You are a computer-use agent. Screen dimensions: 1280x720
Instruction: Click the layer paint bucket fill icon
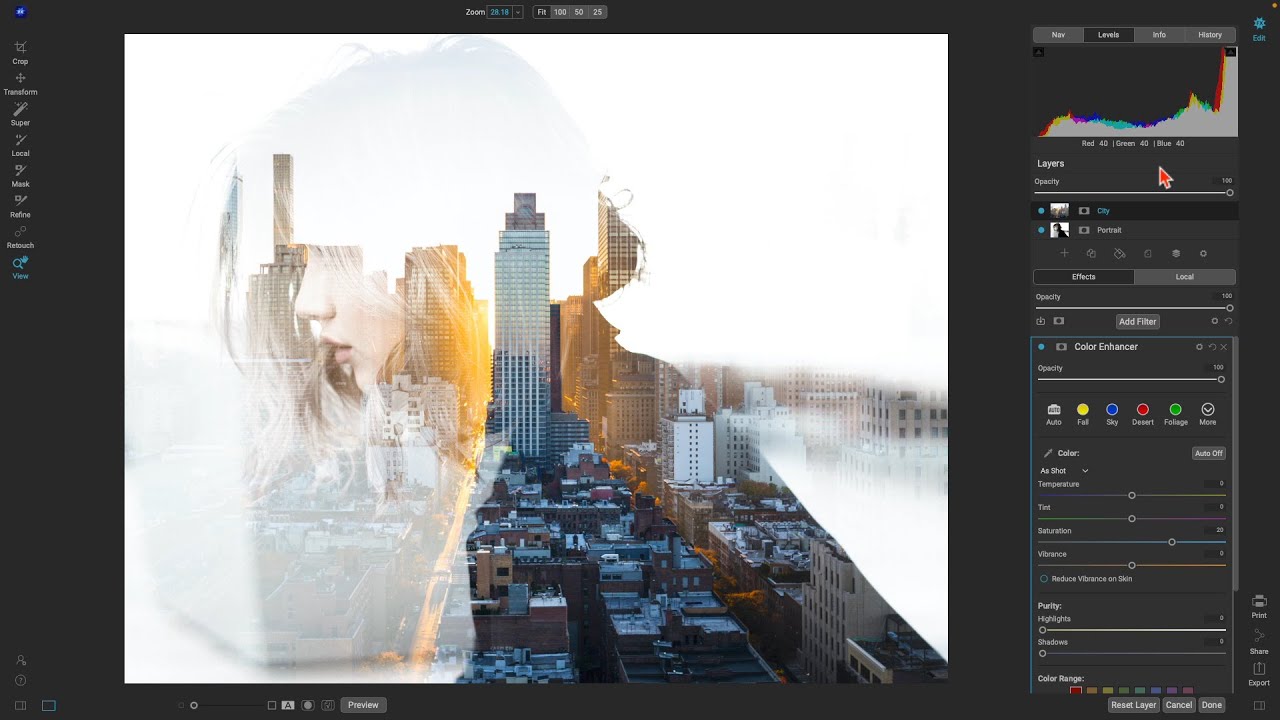pos(1119,254)
